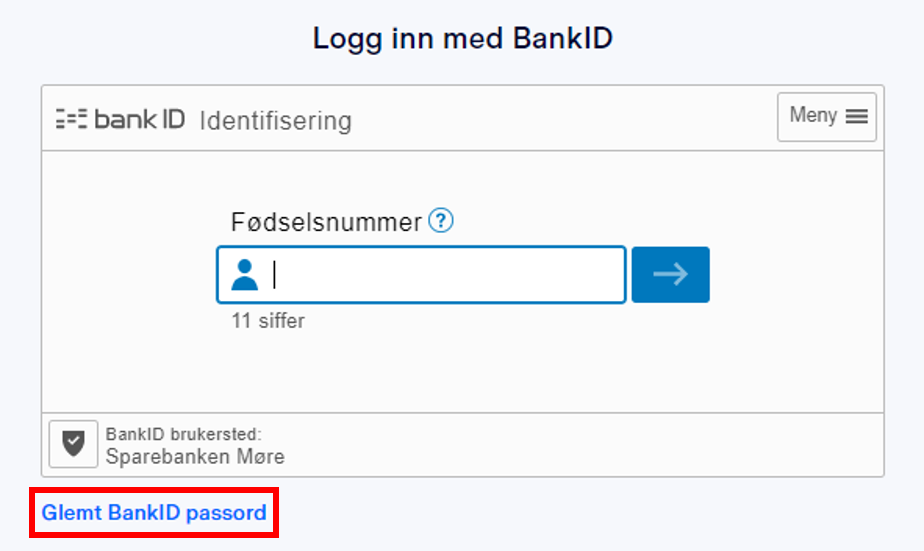The image size is (924, 551).
Task: Click the white arrow inside blue button
Action: (671, 274)
